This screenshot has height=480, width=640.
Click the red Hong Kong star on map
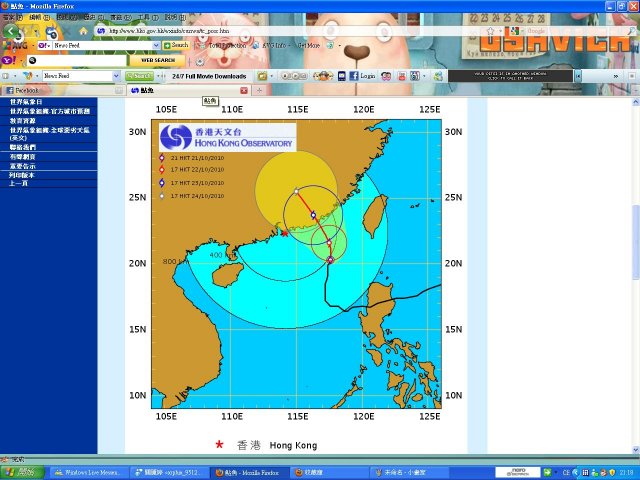click(x=285, y=233)
